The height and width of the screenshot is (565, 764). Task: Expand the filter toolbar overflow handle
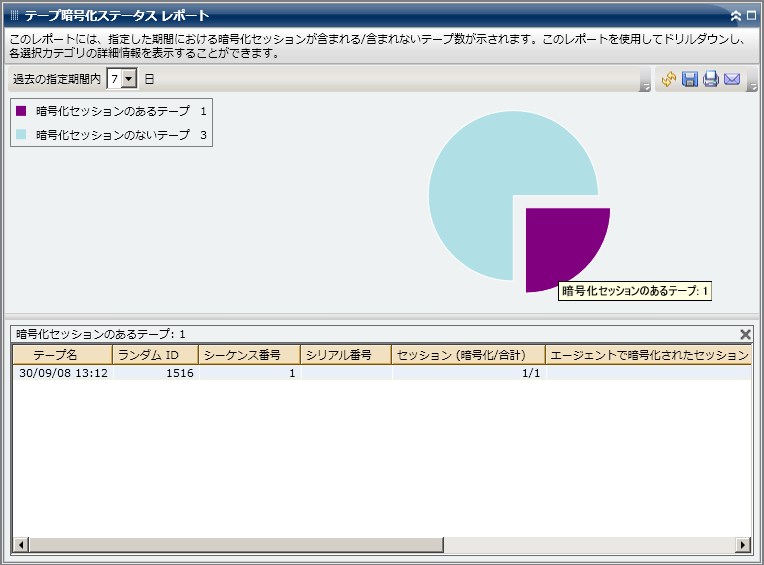tap(645, 87)
